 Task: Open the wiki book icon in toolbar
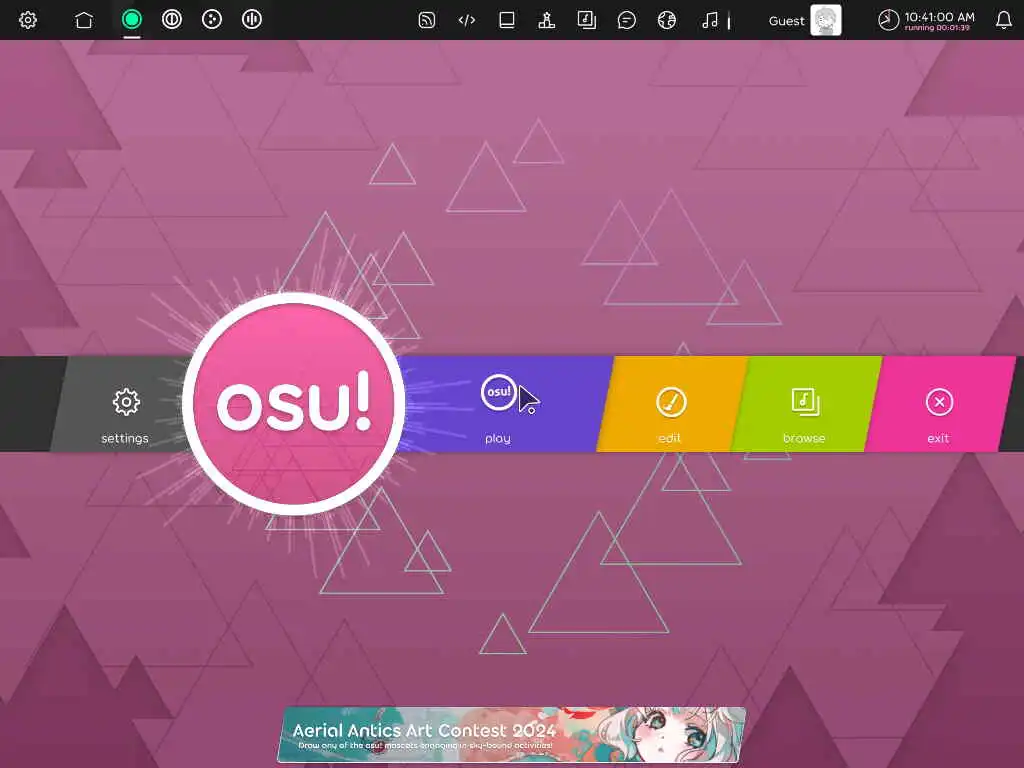[507, 20]
